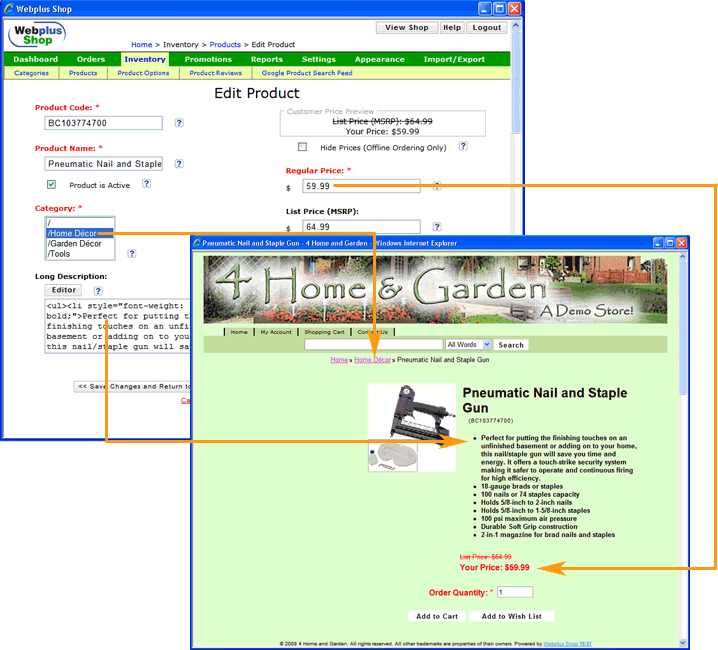Screen dimensions: 718x650
Task: Open Categories submenu item
Action: pyautogui.click(x=31, y=73)
